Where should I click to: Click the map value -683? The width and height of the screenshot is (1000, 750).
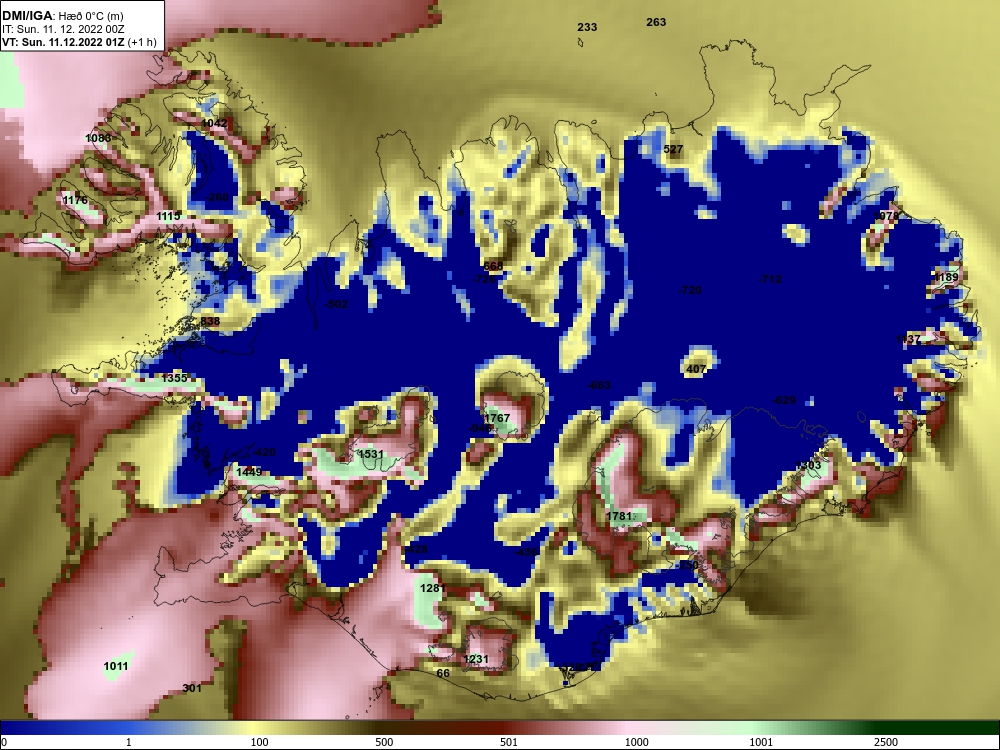point(599,385)
